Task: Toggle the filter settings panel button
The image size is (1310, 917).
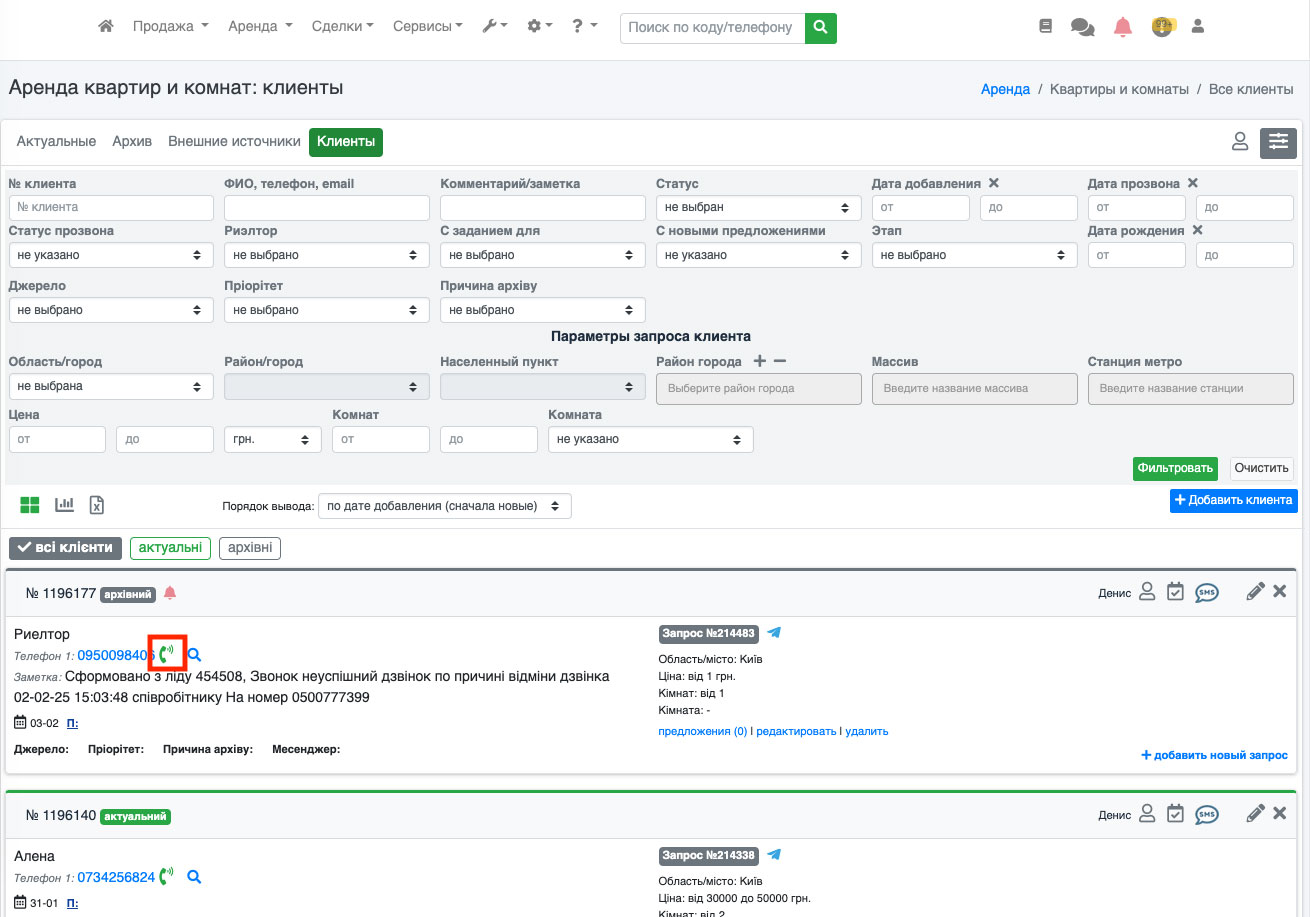Action: click(1278, 142)
